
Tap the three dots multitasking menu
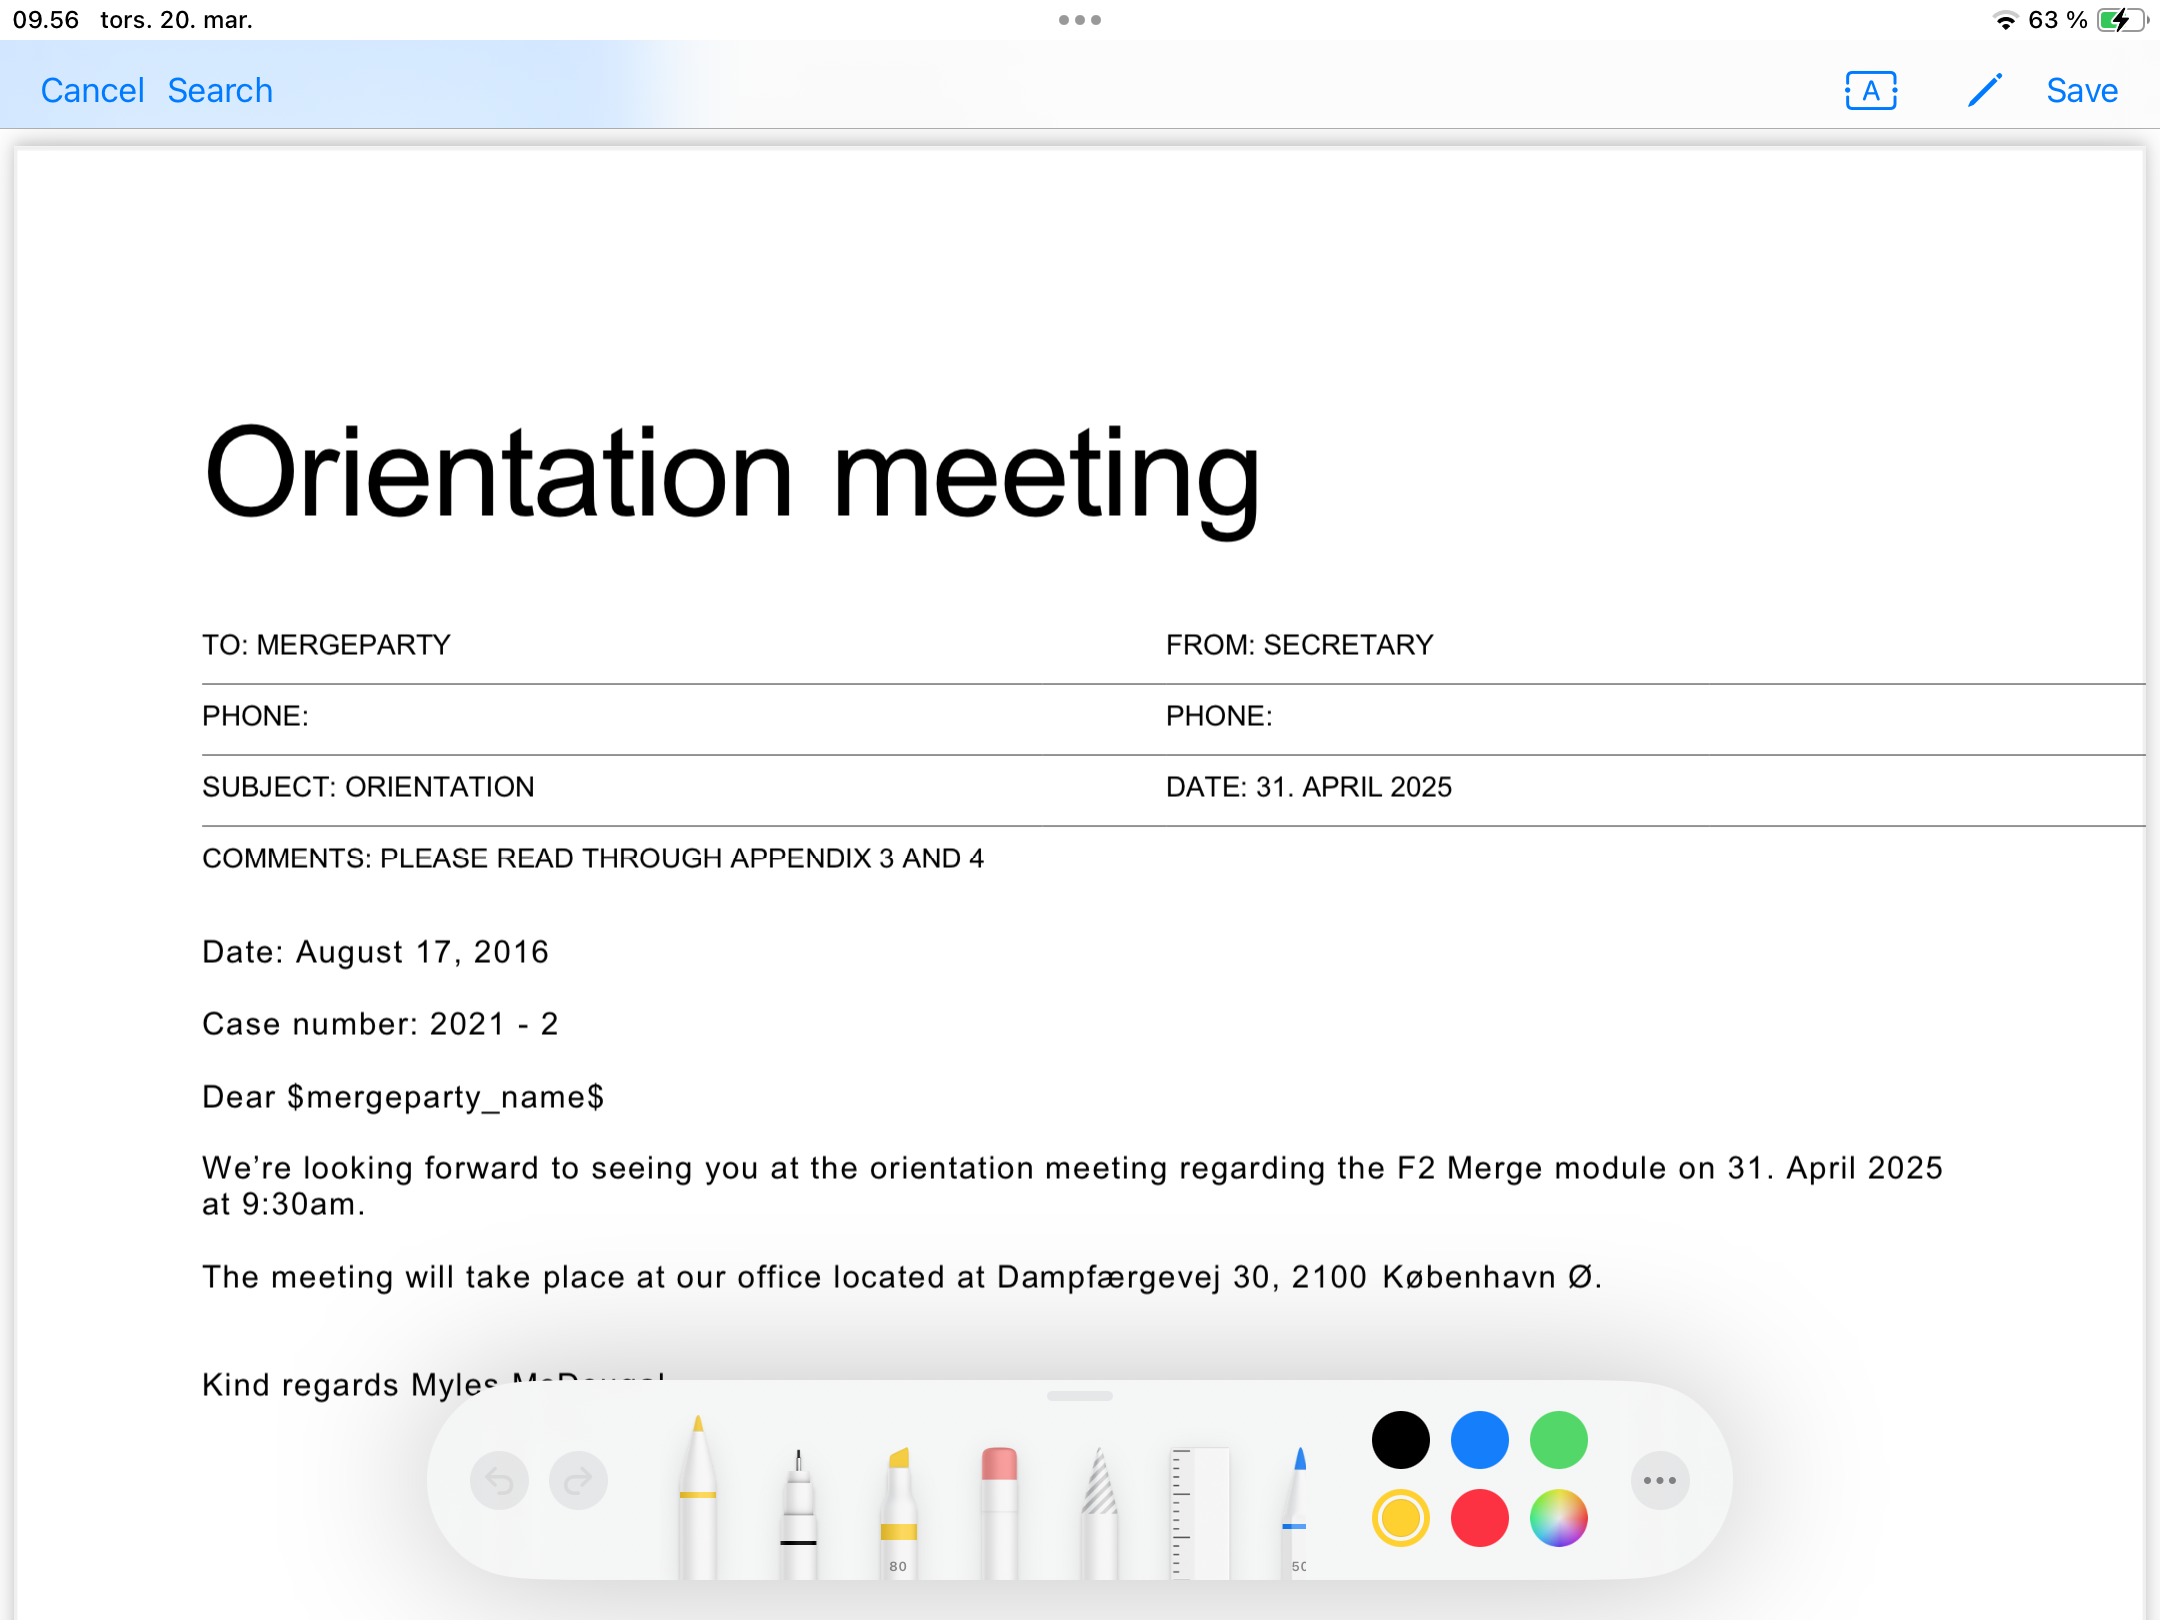point(1079,20)
